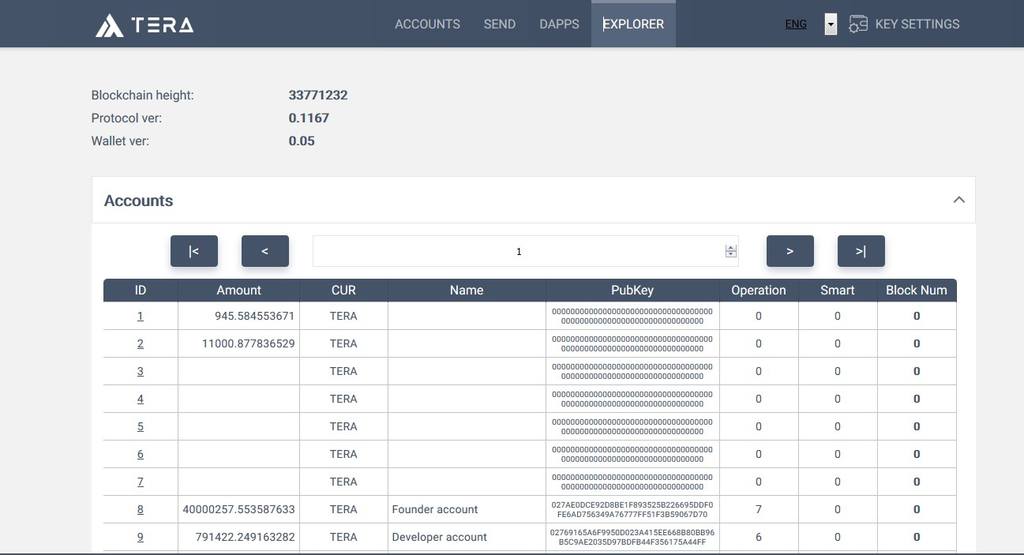This screenshot has width=1024, height=555.
Task: Open account ID 8 link
Action: (x=140, y=509)
